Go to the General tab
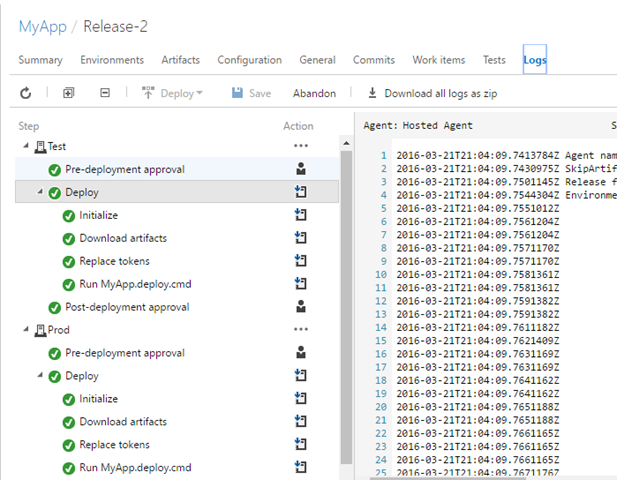 [x=318, y=60]
